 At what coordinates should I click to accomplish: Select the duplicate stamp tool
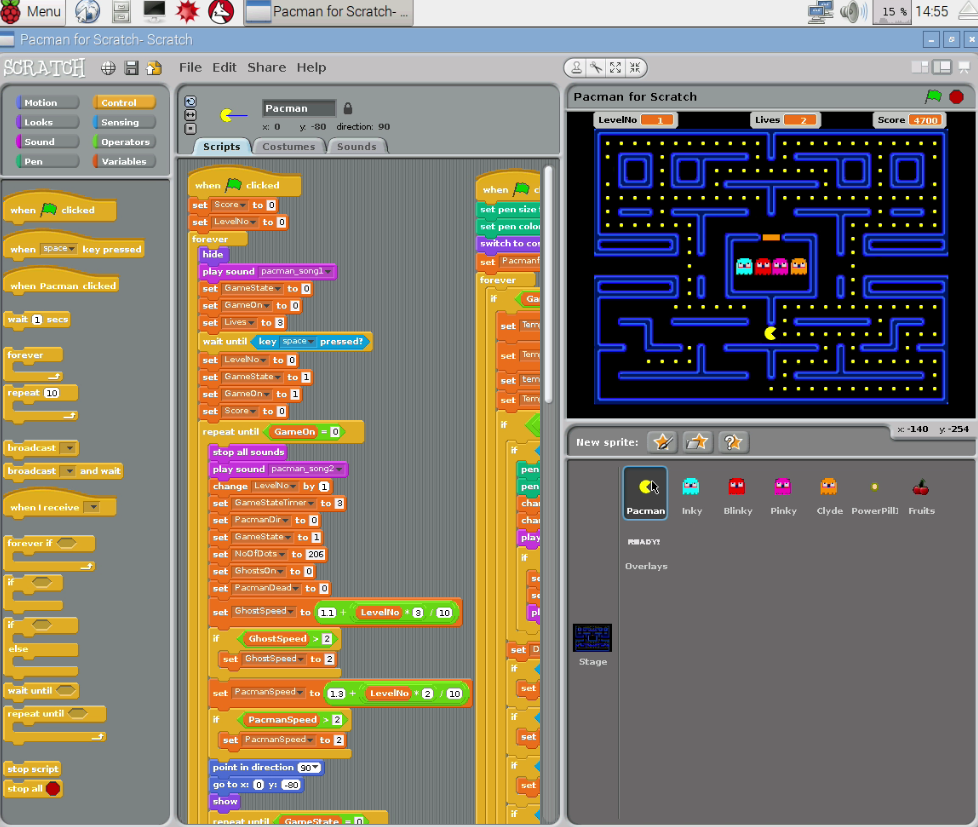(577, 67)
